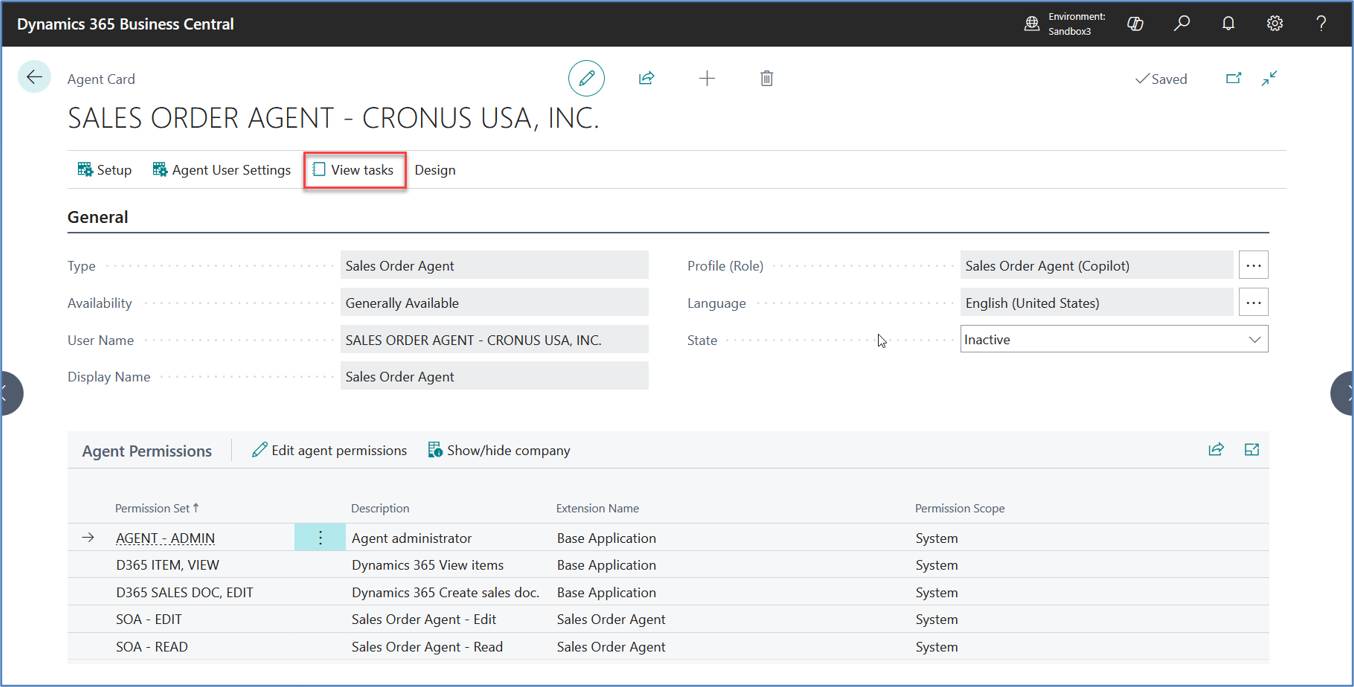
Task: Navigate to the next record
Action: 1343,393
